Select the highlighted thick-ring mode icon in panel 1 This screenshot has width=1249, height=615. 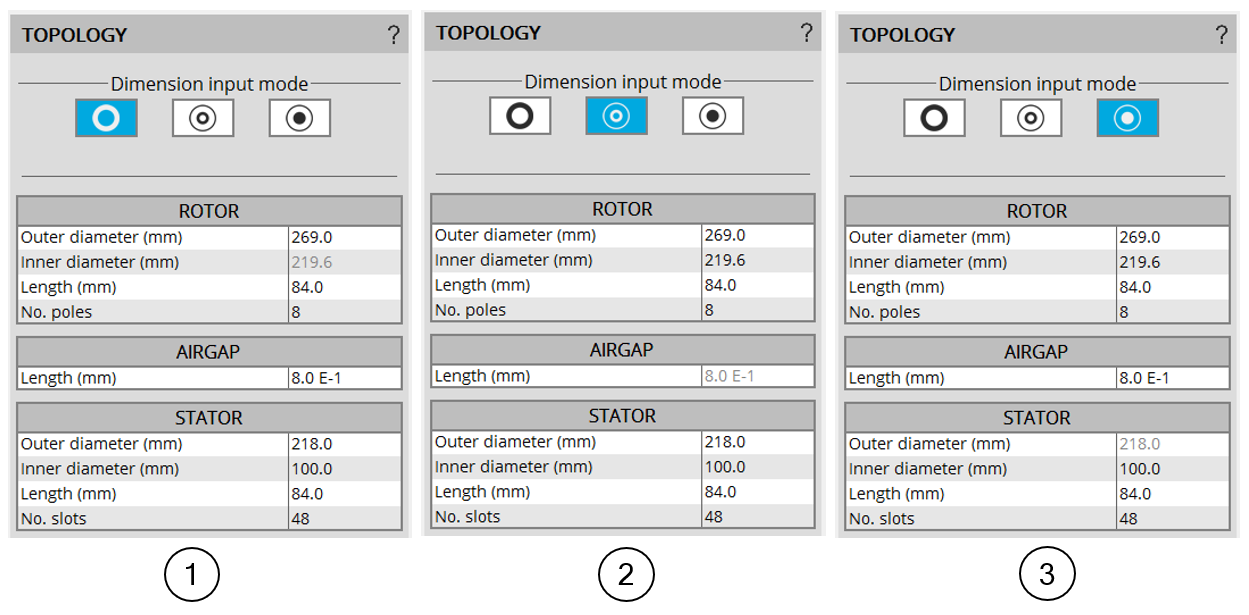(106, 118)
